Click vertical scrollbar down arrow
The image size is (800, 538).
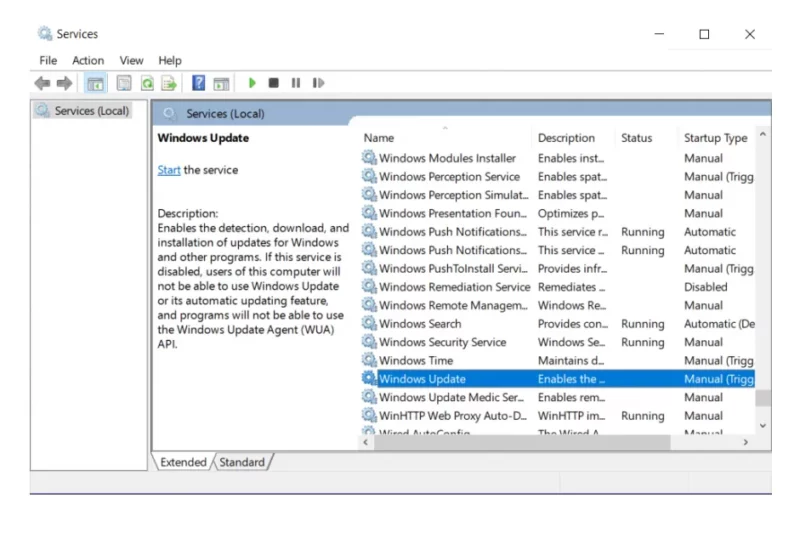(763, 426)
